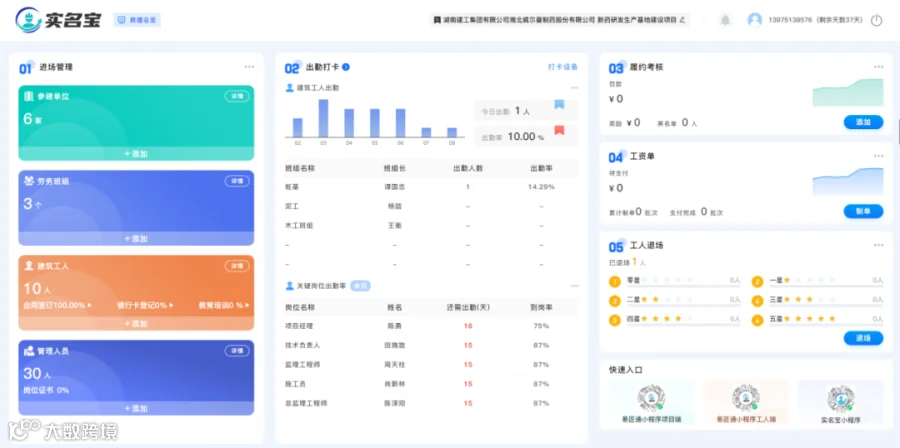Click the 已退场 1人 count
Screen dimensions: 900x448
tap(627, 262)
